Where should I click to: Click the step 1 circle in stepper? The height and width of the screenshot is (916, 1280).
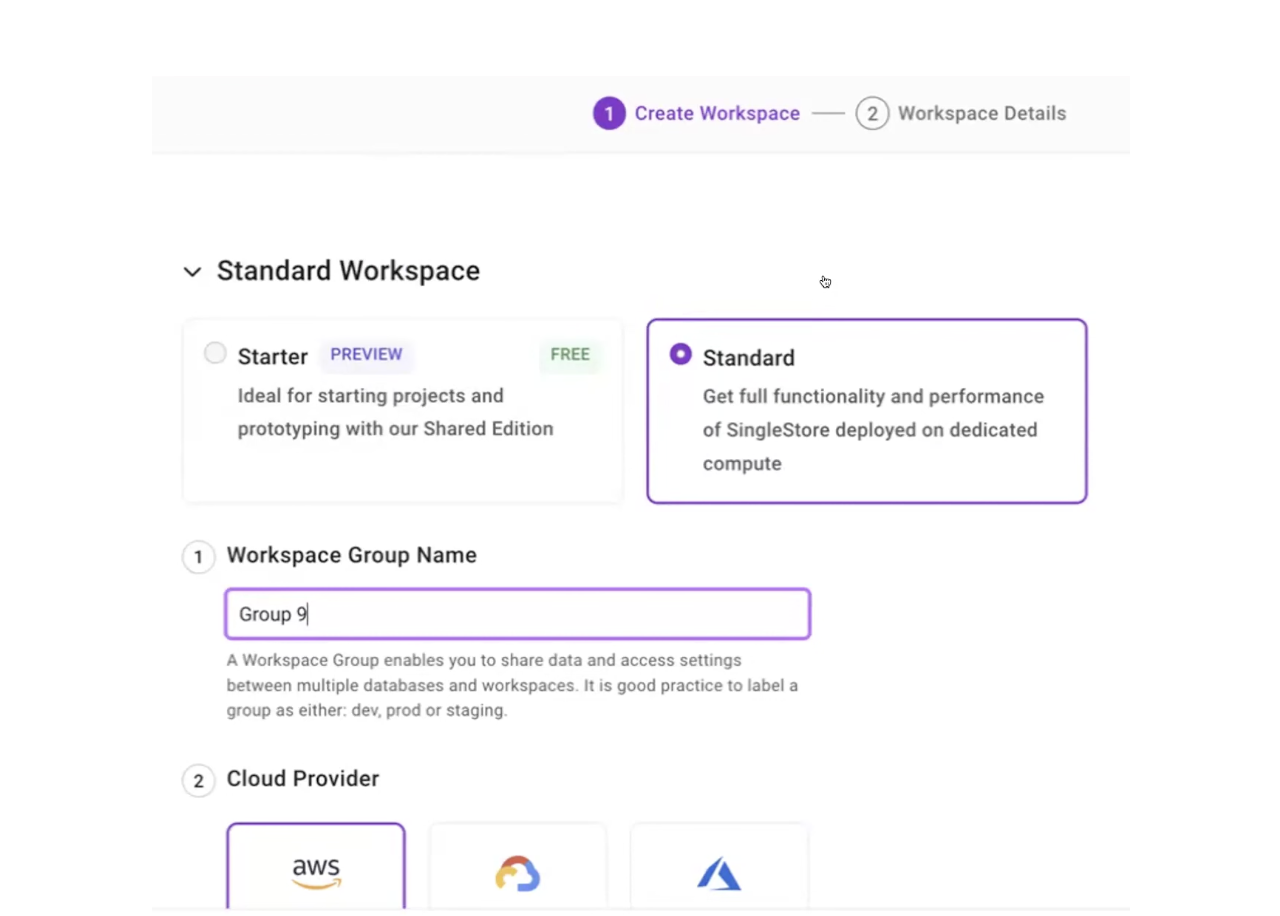[609, 114]
